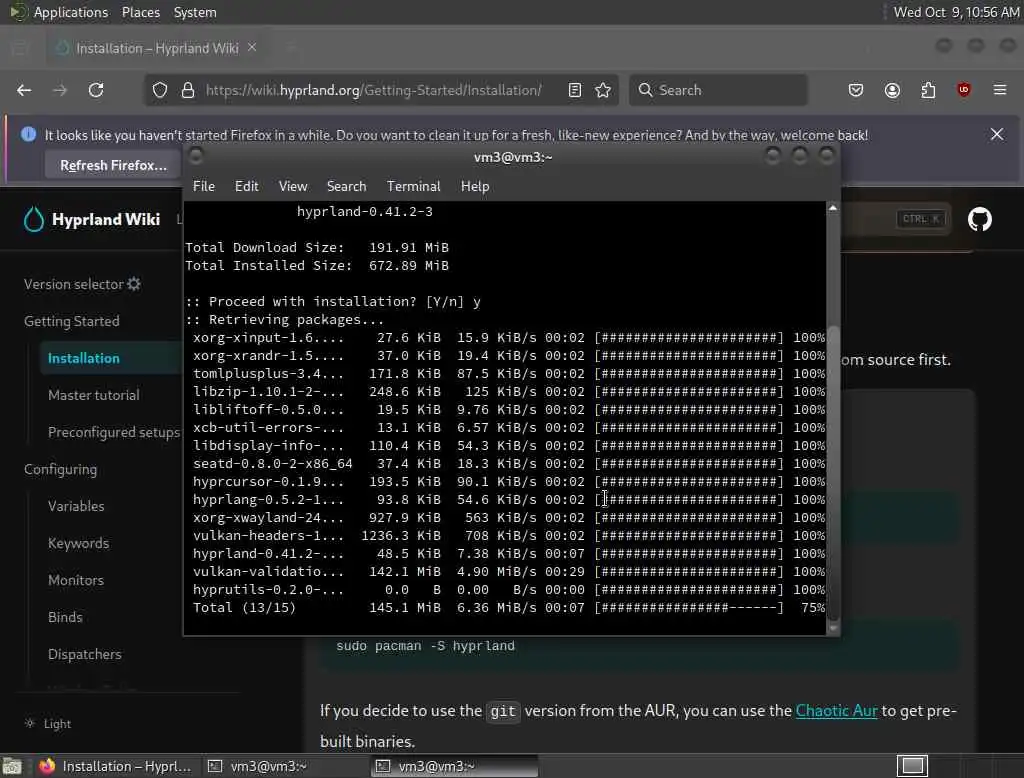Viewport: 1024px width, 778px height.
Task: Toggle reader view icon in address bar
Action: [x=575, y=90]
